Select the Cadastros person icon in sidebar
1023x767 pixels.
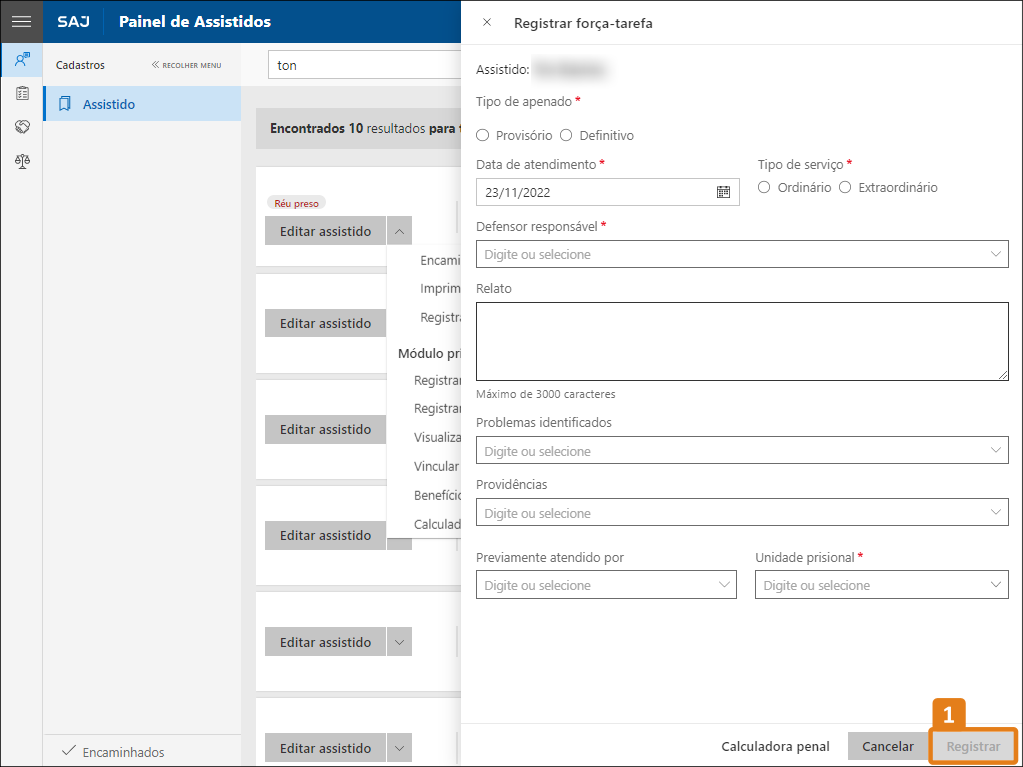(x=22, y=60)
